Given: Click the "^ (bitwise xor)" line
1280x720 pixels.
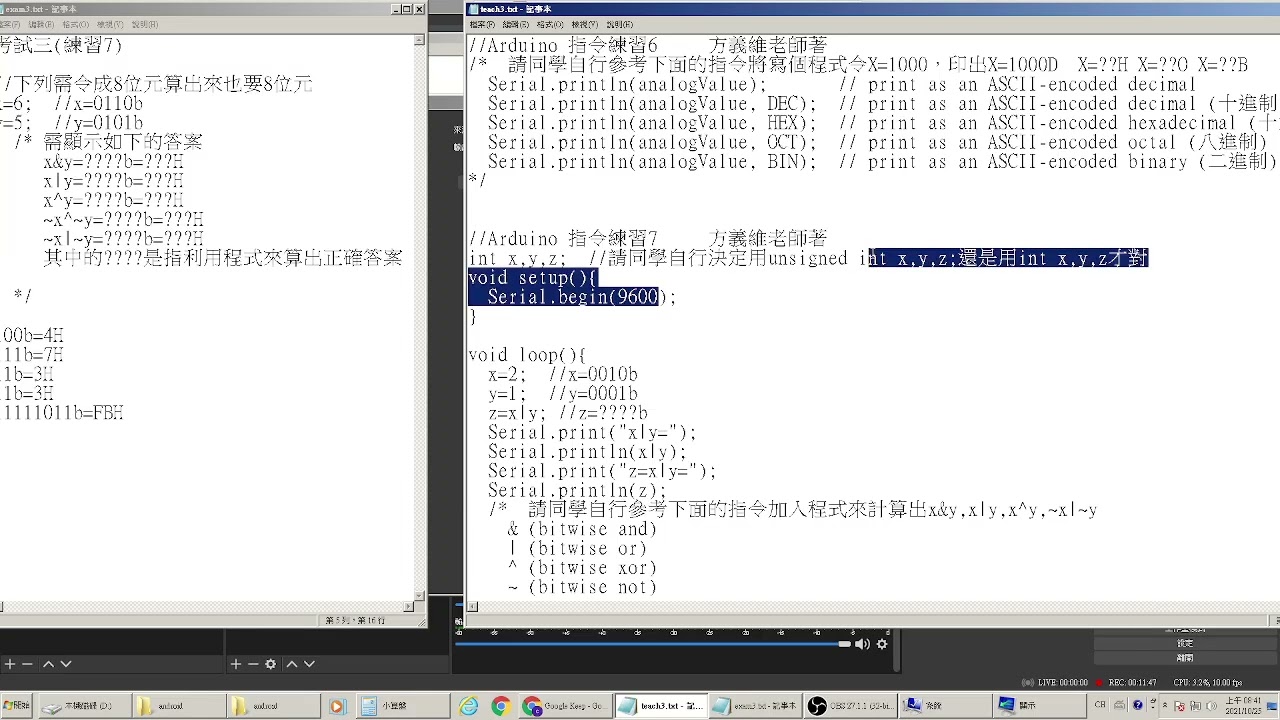Looking at the screenshot, I should 582,568.
